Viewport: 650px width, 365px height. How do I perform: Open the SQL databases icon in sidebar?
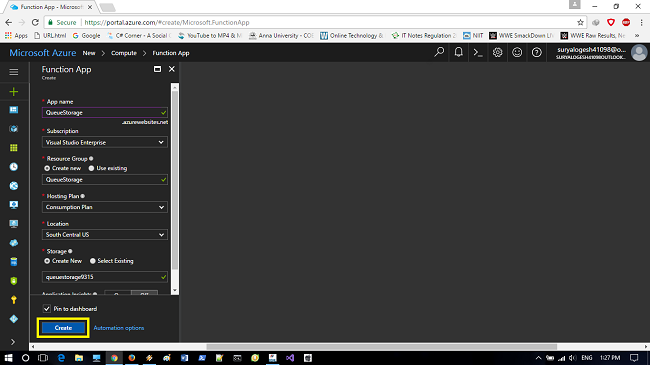click(14, 262)
